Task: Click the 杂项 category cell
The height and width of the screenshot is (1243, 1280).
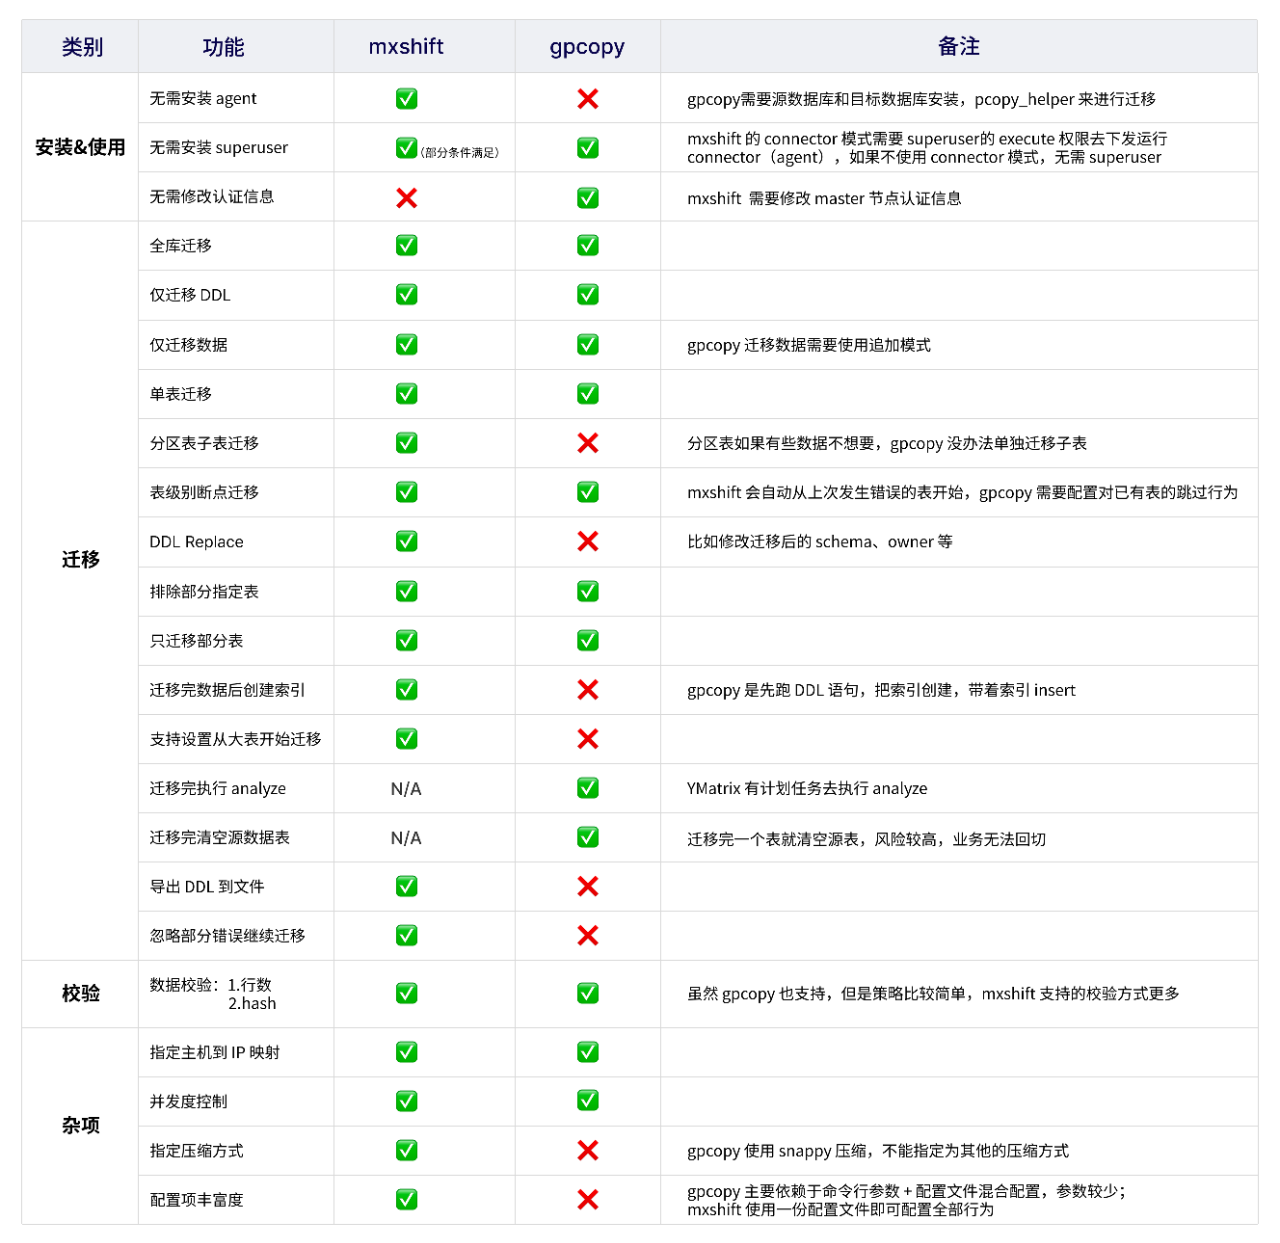Action: pyautogui.click(x=81, y=1126)
